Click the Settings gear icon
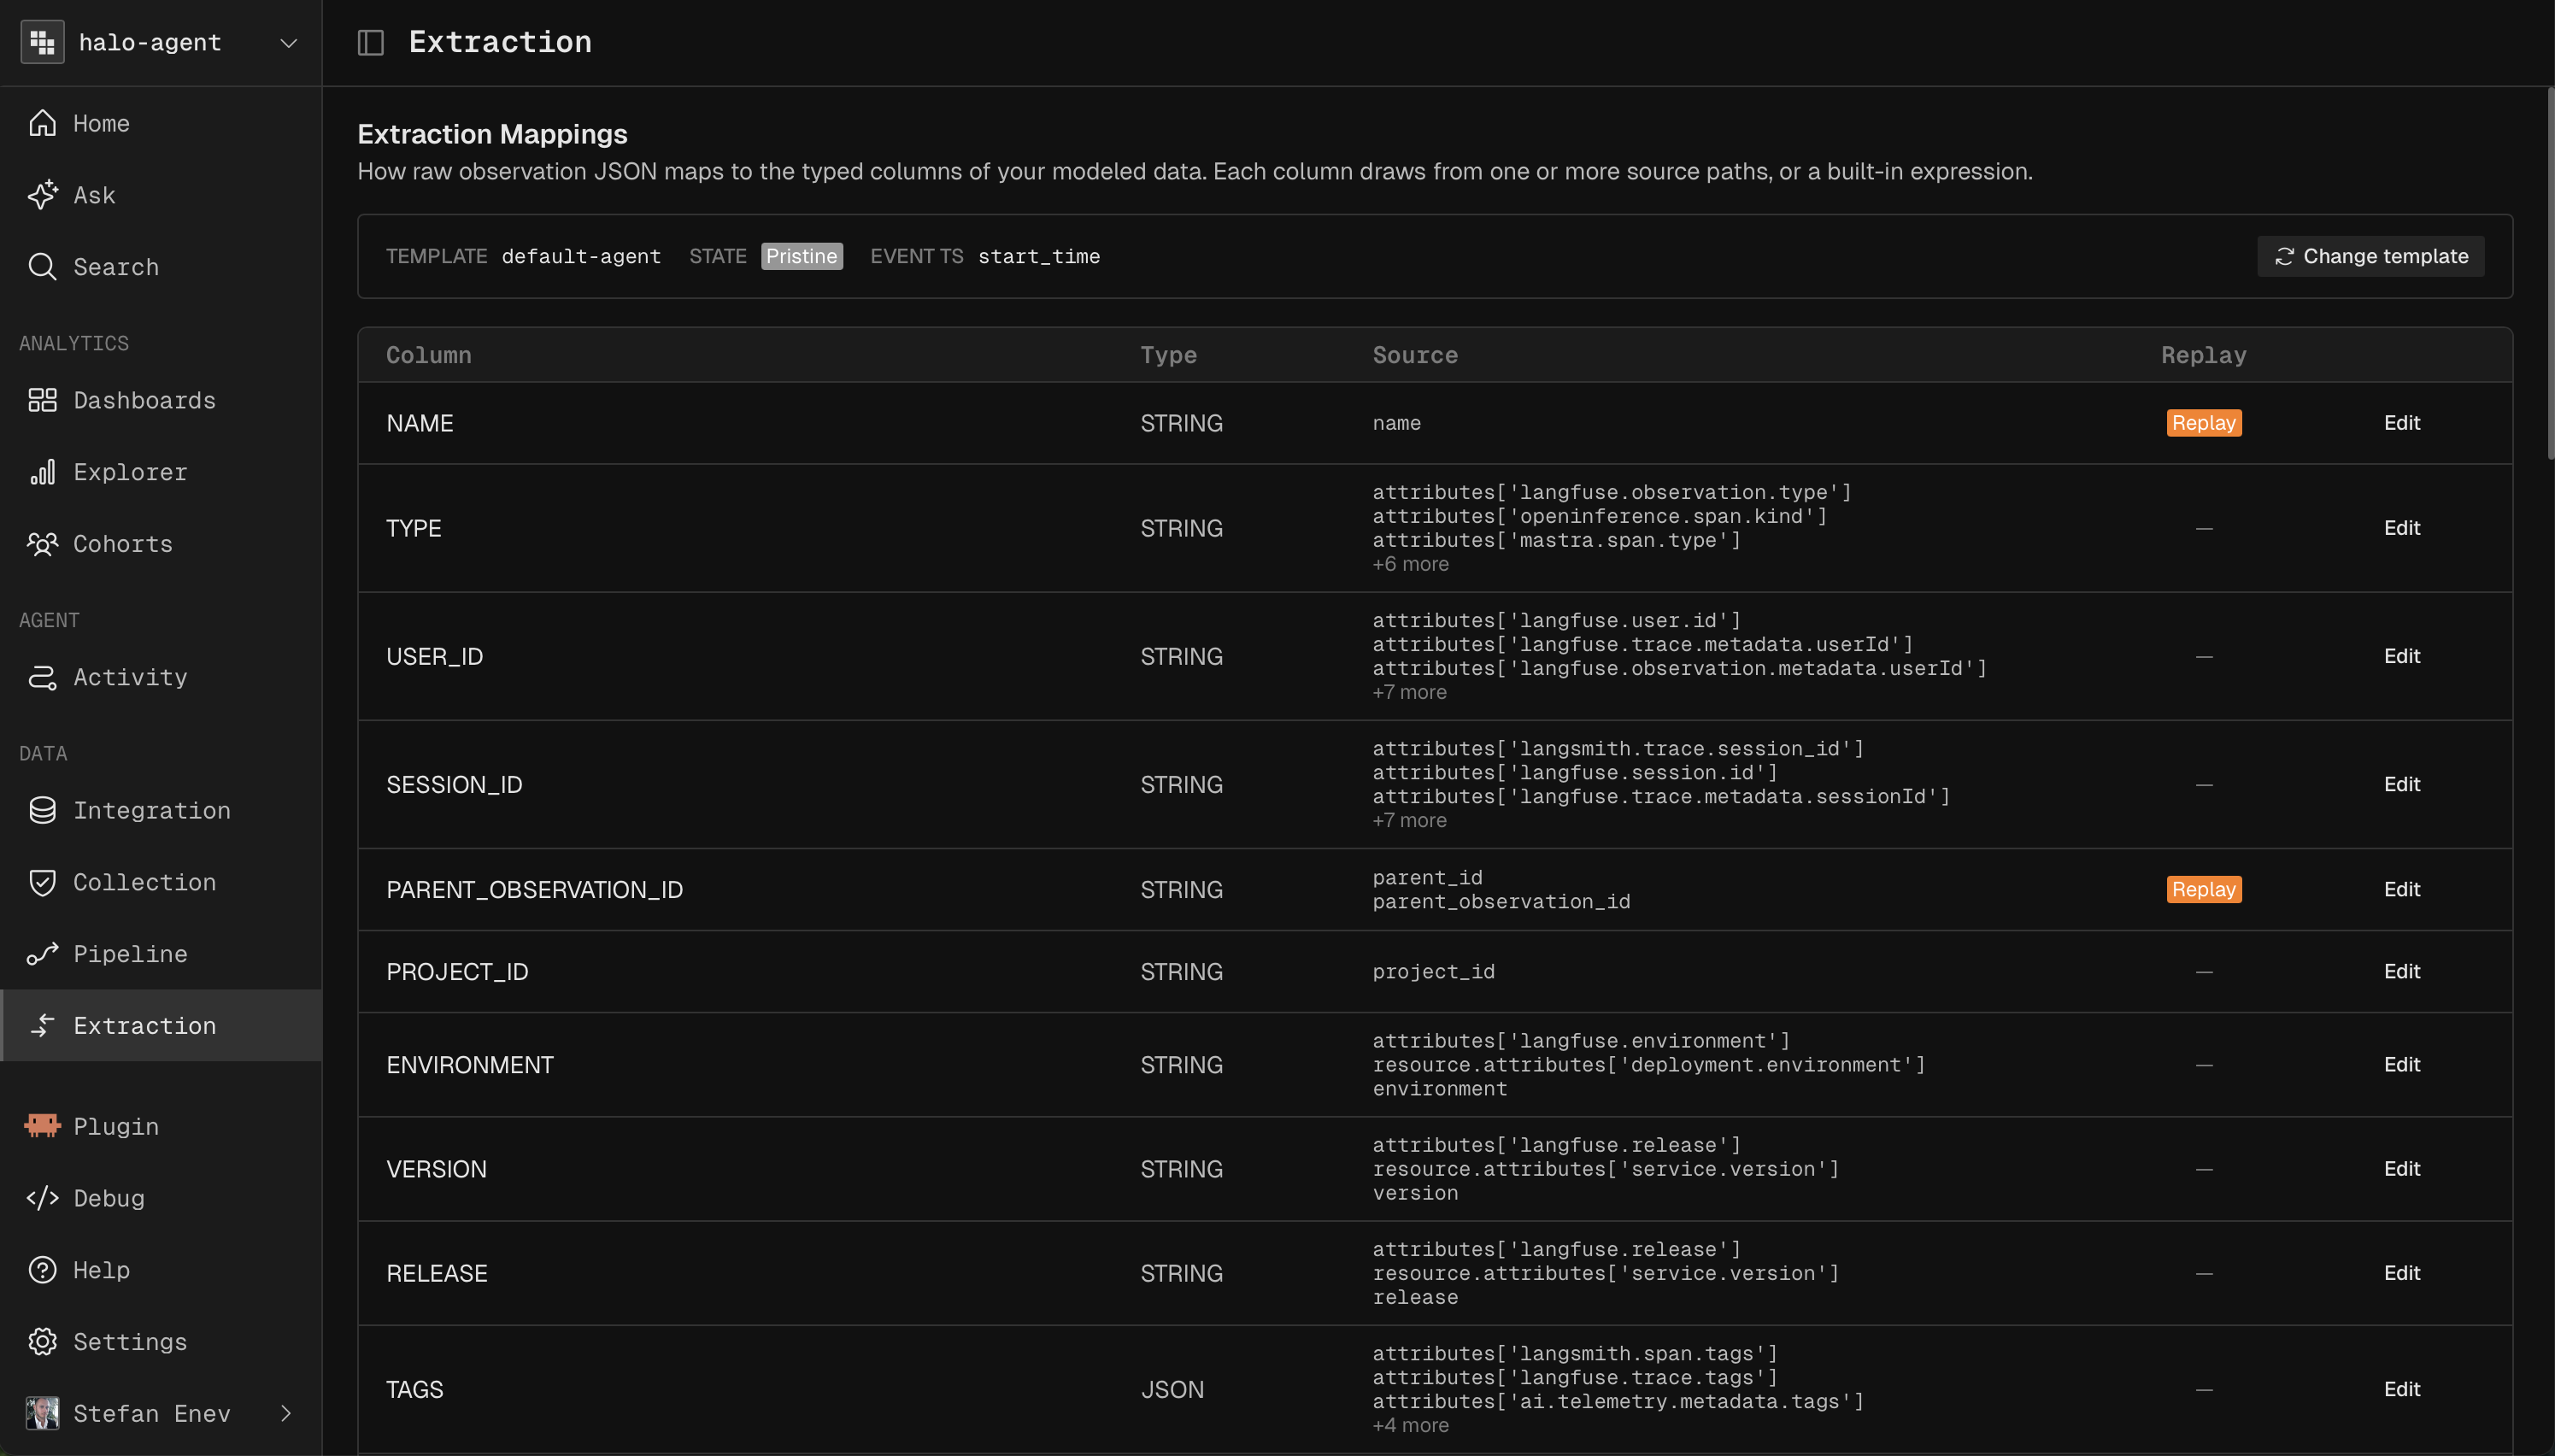This screenshot has width=2555, height=1456. click(x=42, y=1342)
